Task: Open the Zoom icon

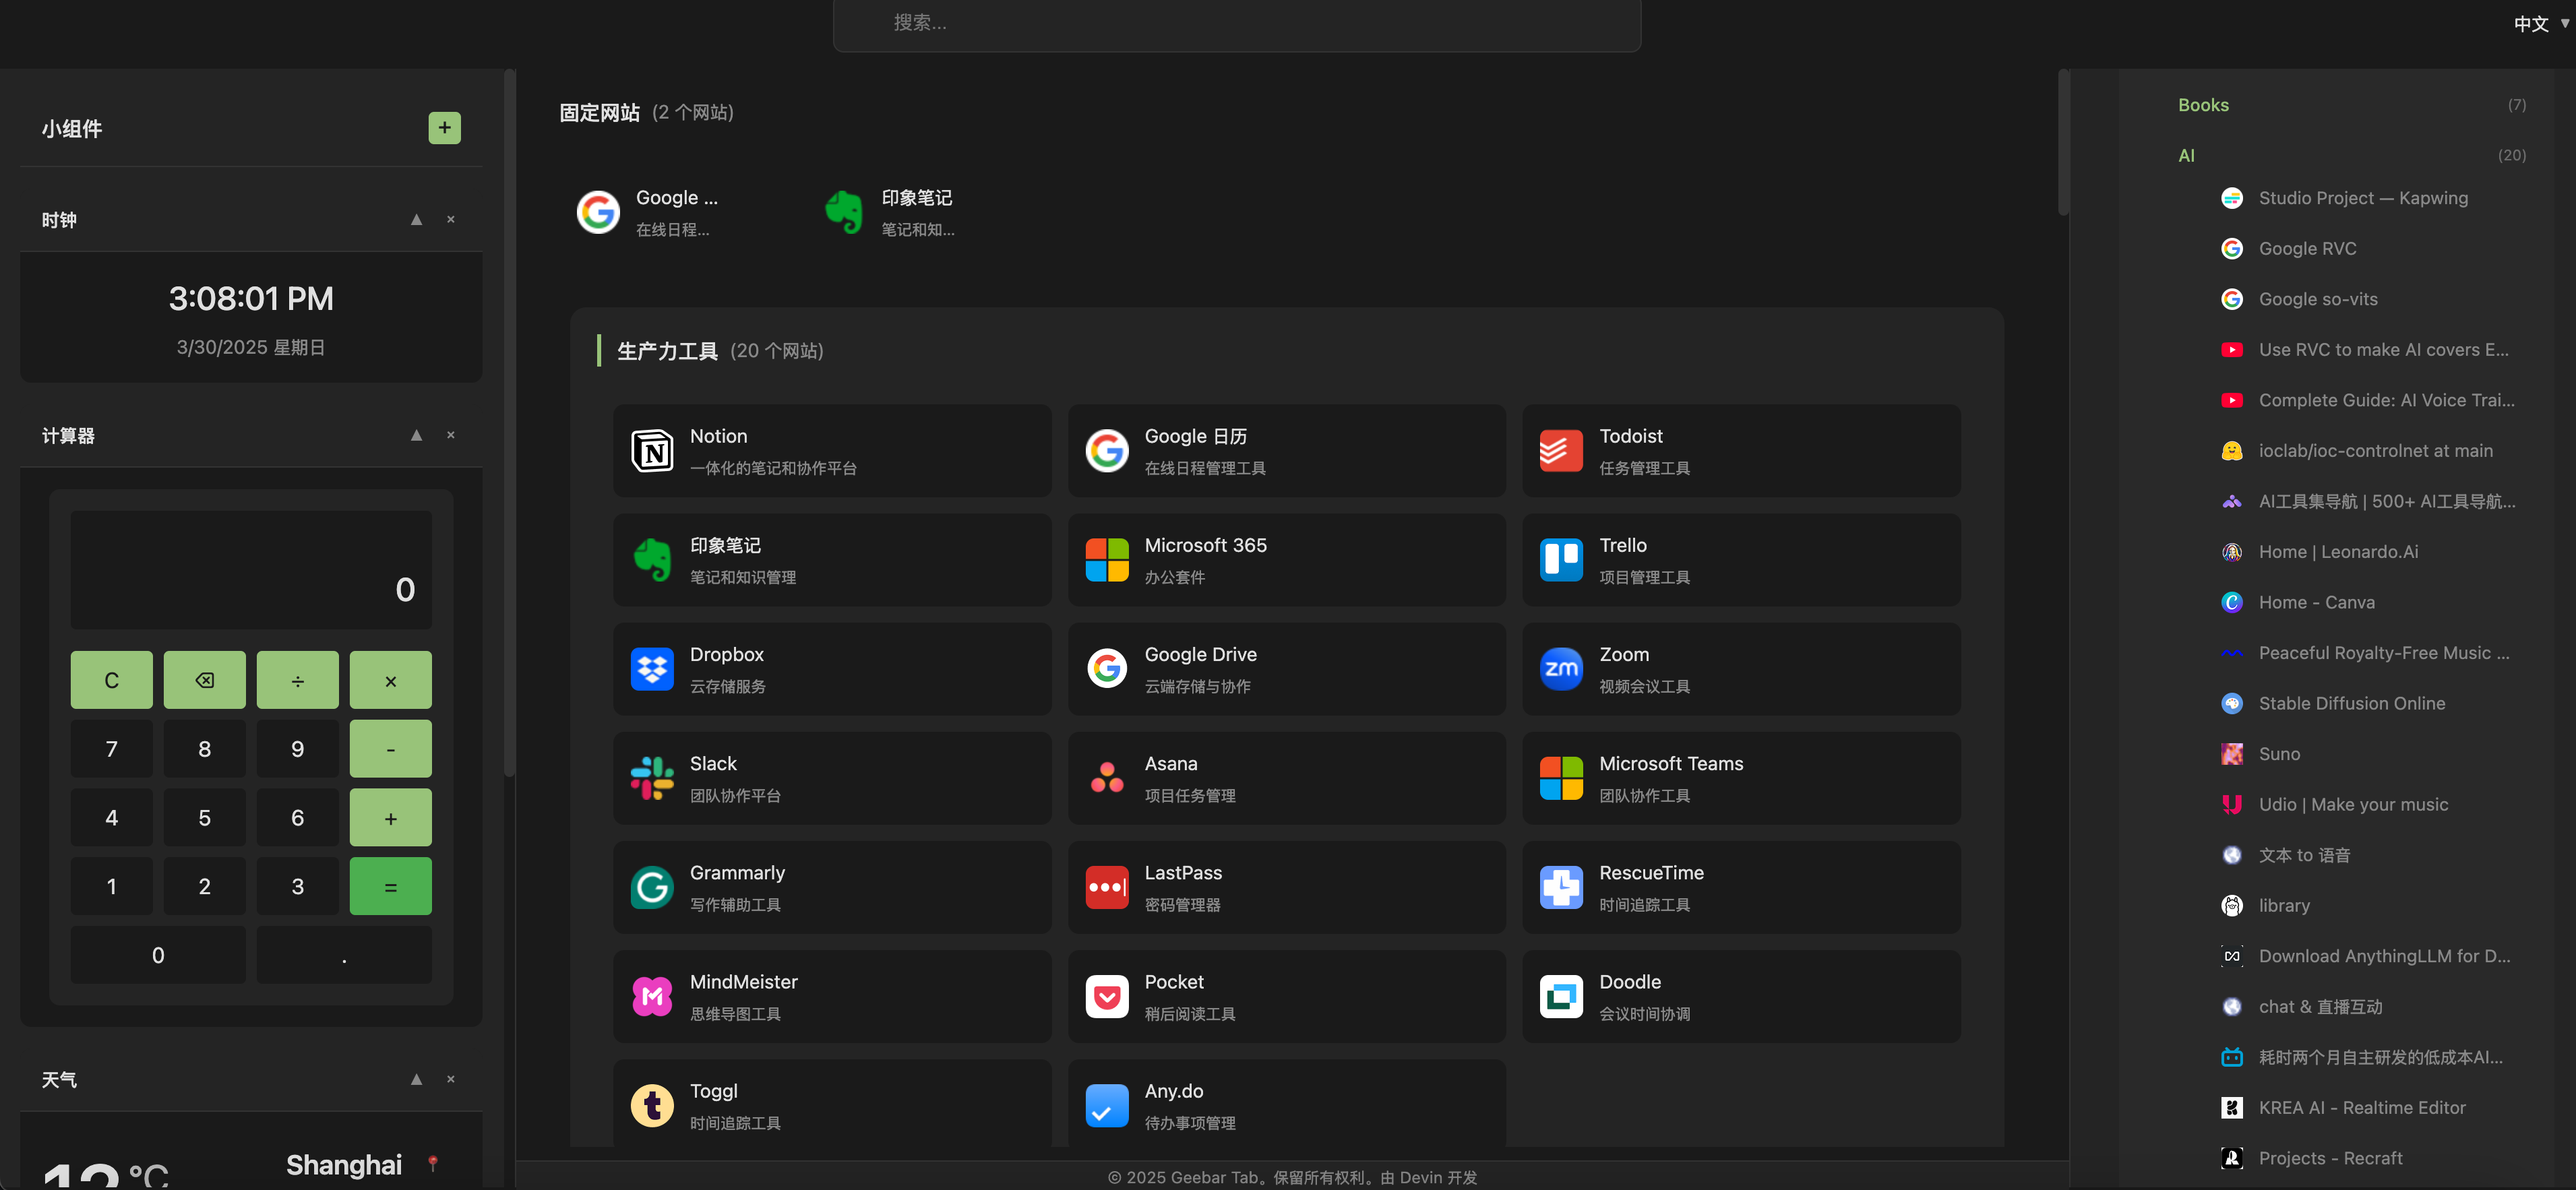Action: (1561, 669)
